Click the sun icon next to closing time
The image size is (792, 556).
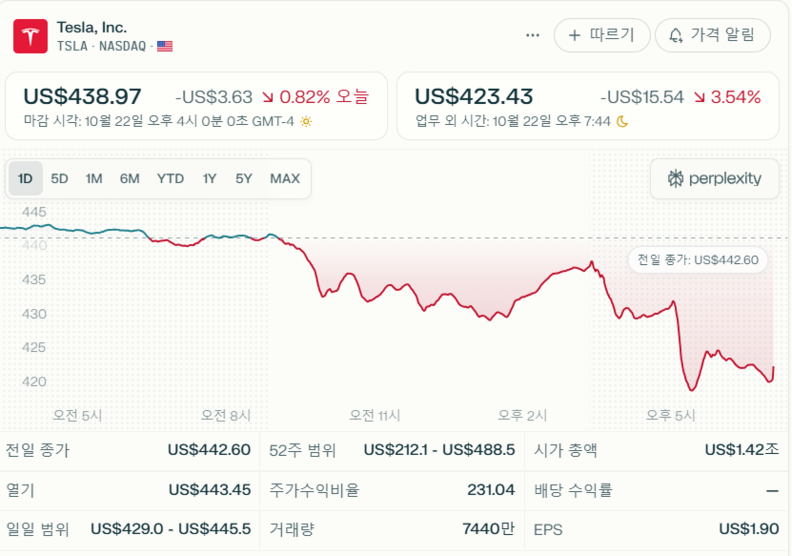click(306, 122)
